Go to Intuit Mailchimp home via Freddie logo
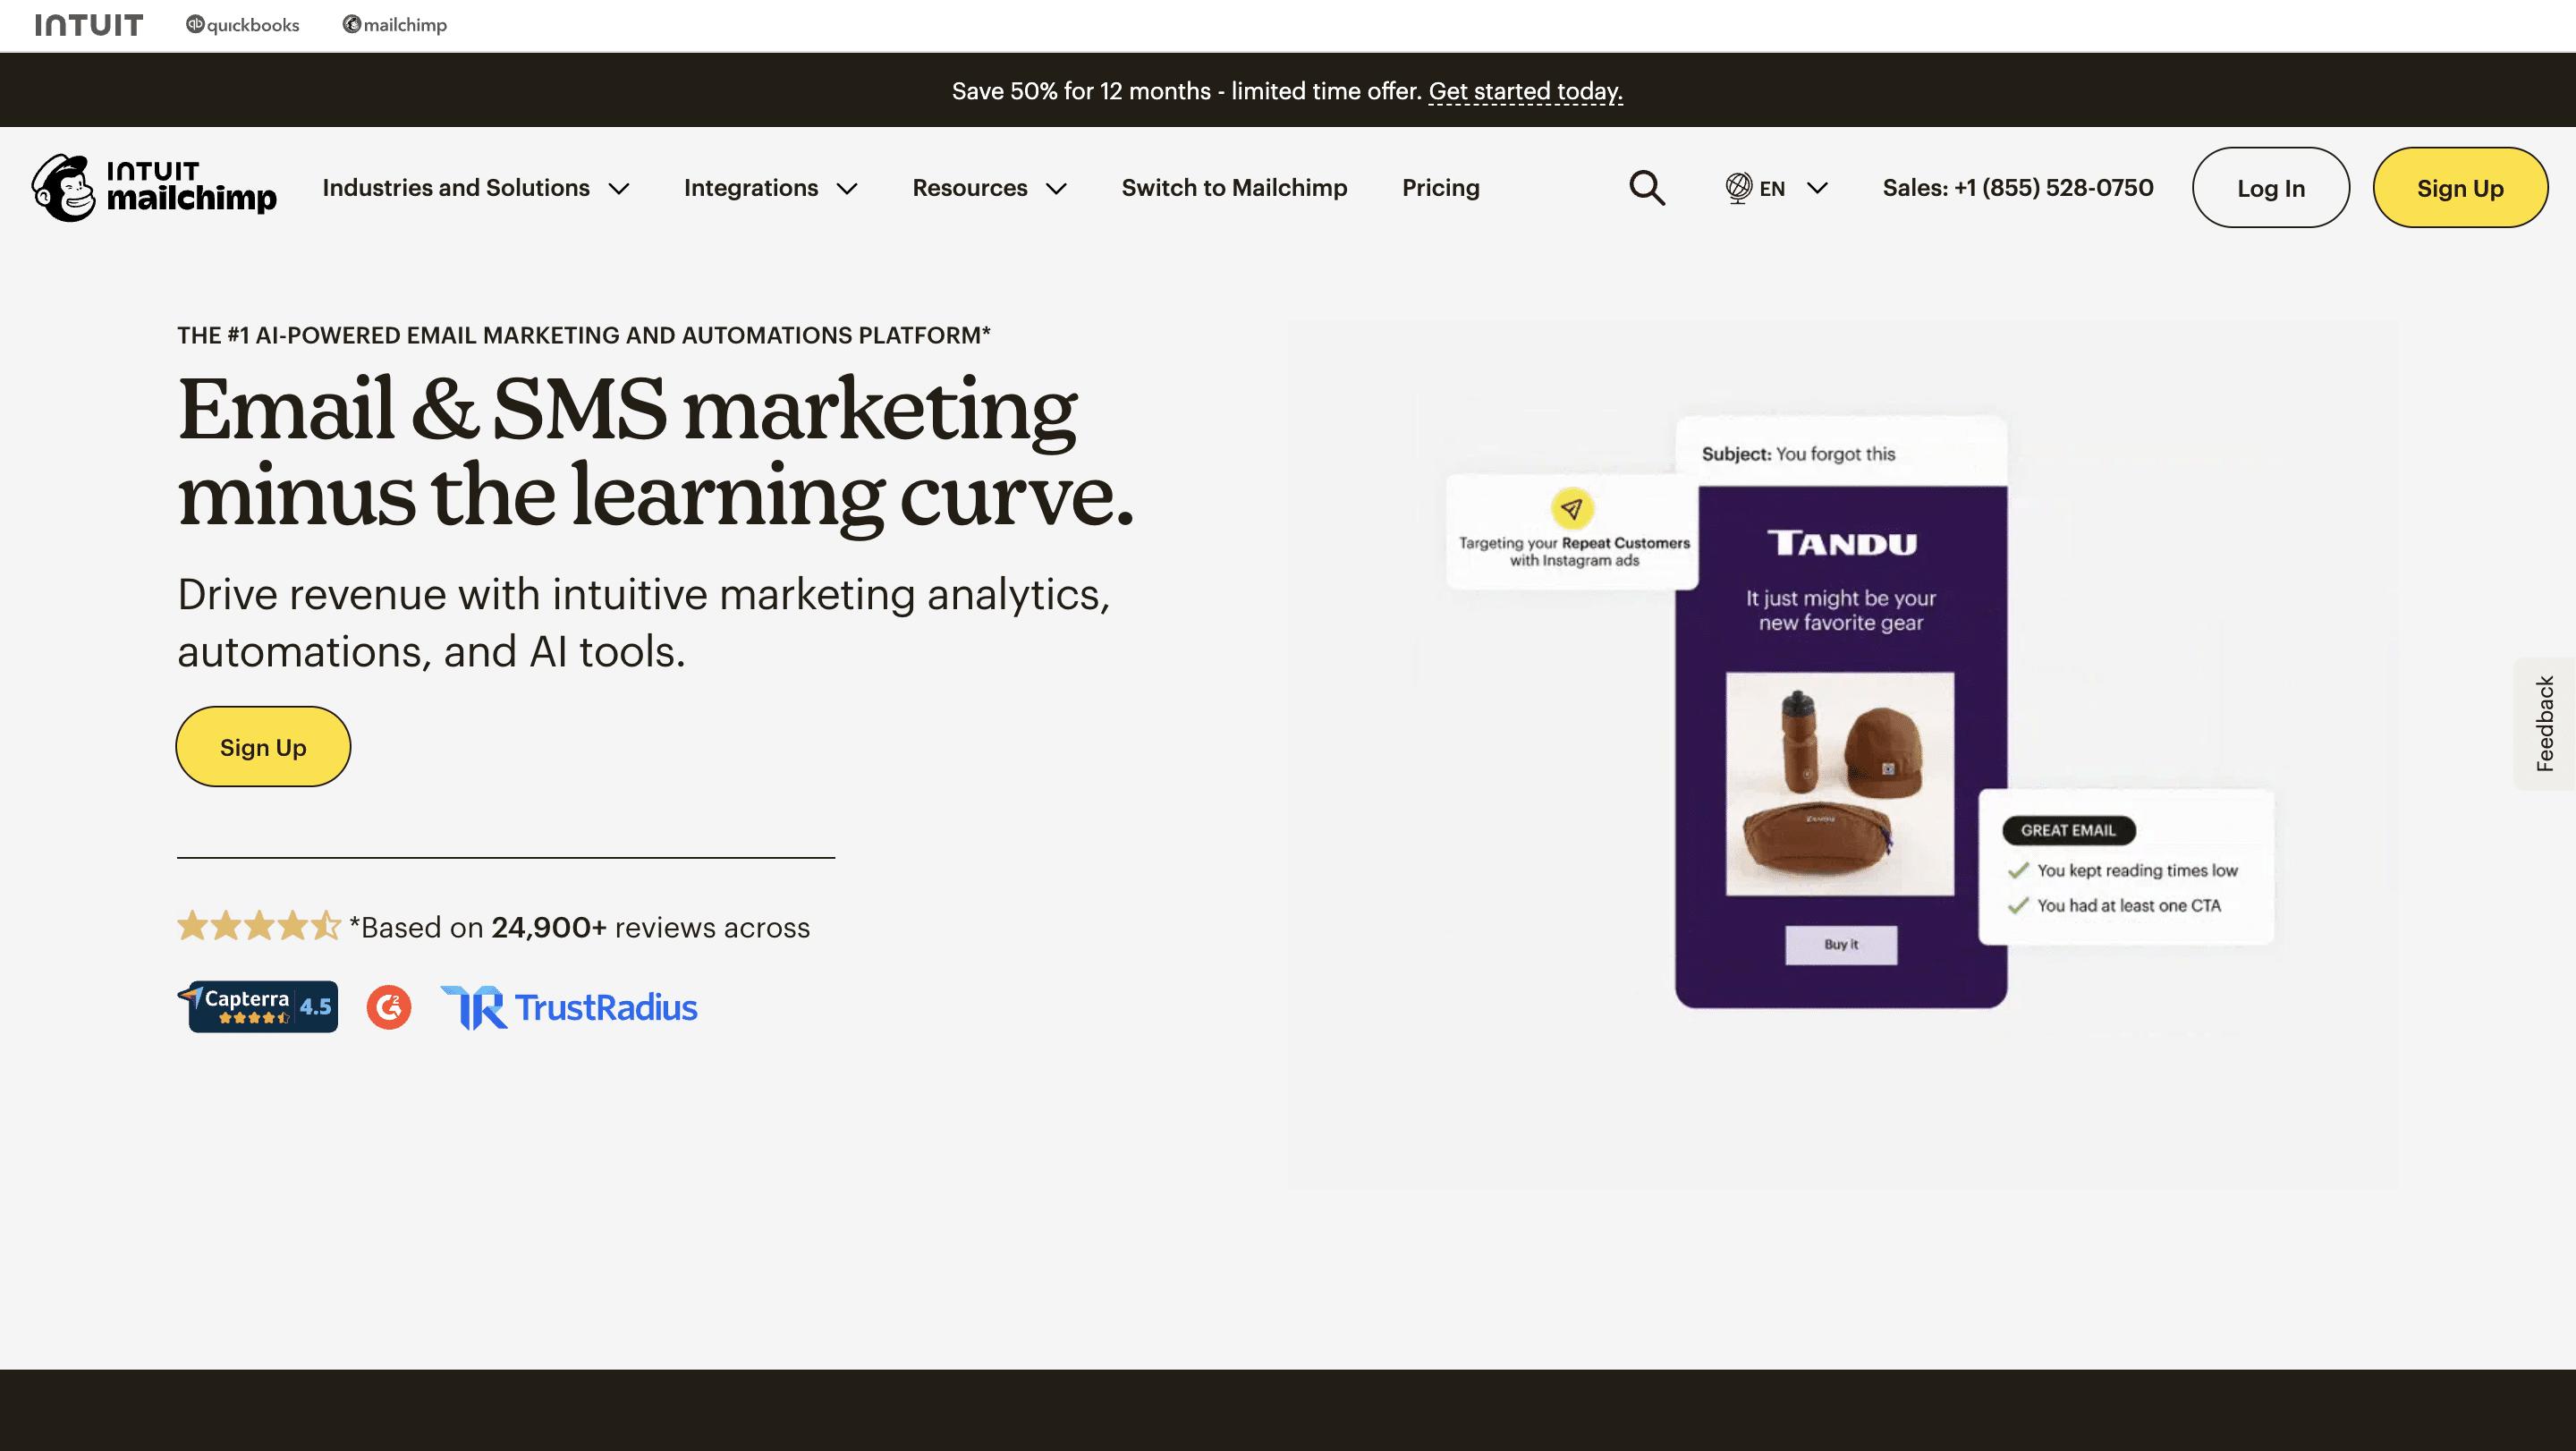The height and width of the screenshot is (1451, 2576). coord(154,187)
